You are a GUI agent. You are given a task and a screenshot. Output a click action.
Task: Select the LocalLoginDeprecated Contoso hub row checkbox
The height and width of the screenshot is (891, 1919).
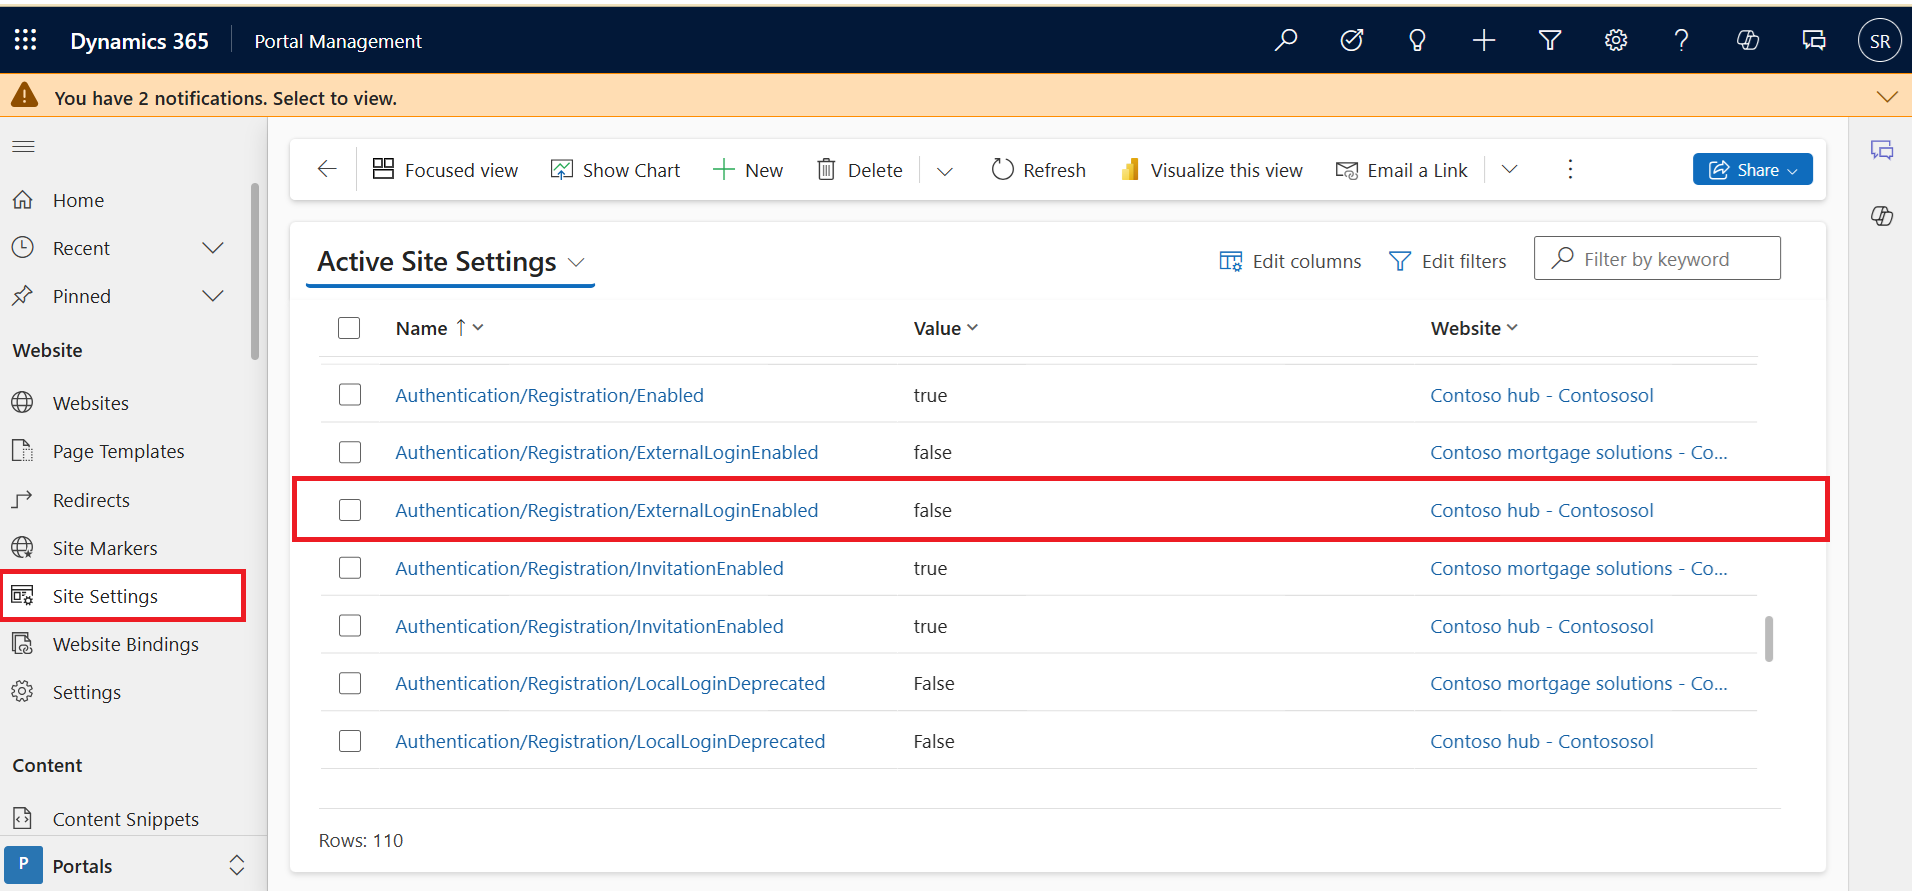349,741
